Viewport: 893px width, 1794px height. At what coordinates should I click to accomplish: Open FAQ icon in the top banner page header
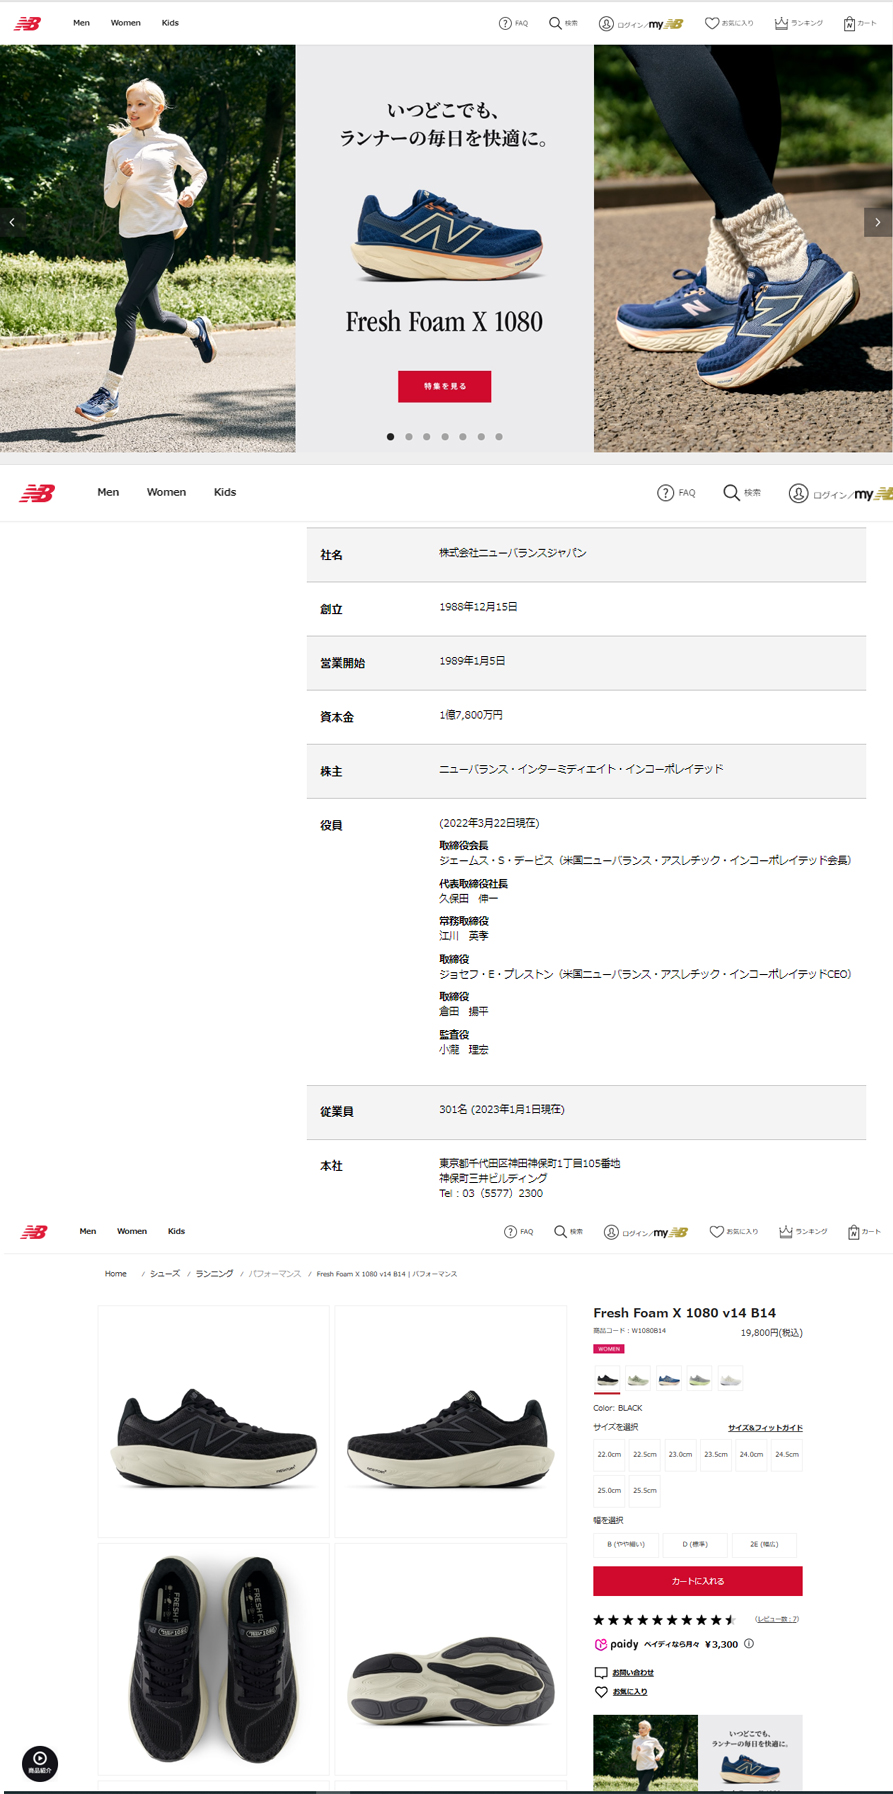tap(513, 23)
